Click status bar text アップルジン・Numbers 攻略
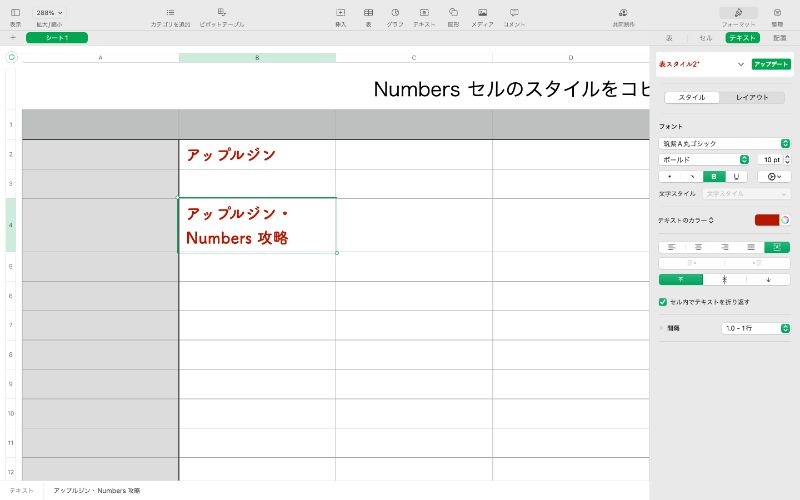Screen dimensions: 800x500 pyautogui.click(x=96, y=490)
